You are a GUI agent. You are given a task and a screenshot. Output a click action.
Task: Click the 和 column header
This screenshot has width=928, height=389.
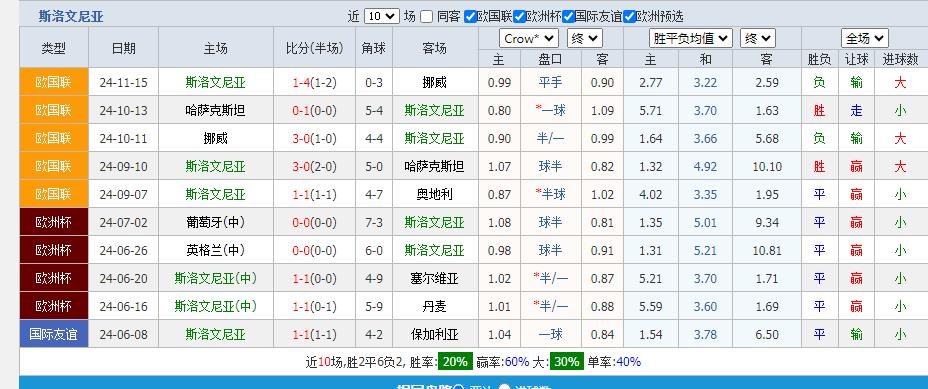(x=705, y=59)
